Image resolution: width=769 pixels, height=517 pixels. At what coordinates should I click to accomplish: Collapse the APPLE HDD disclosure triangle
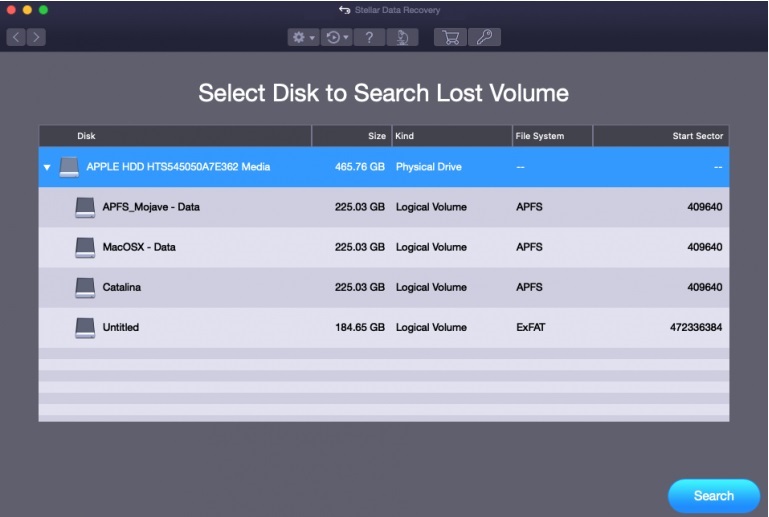(47, 167)
